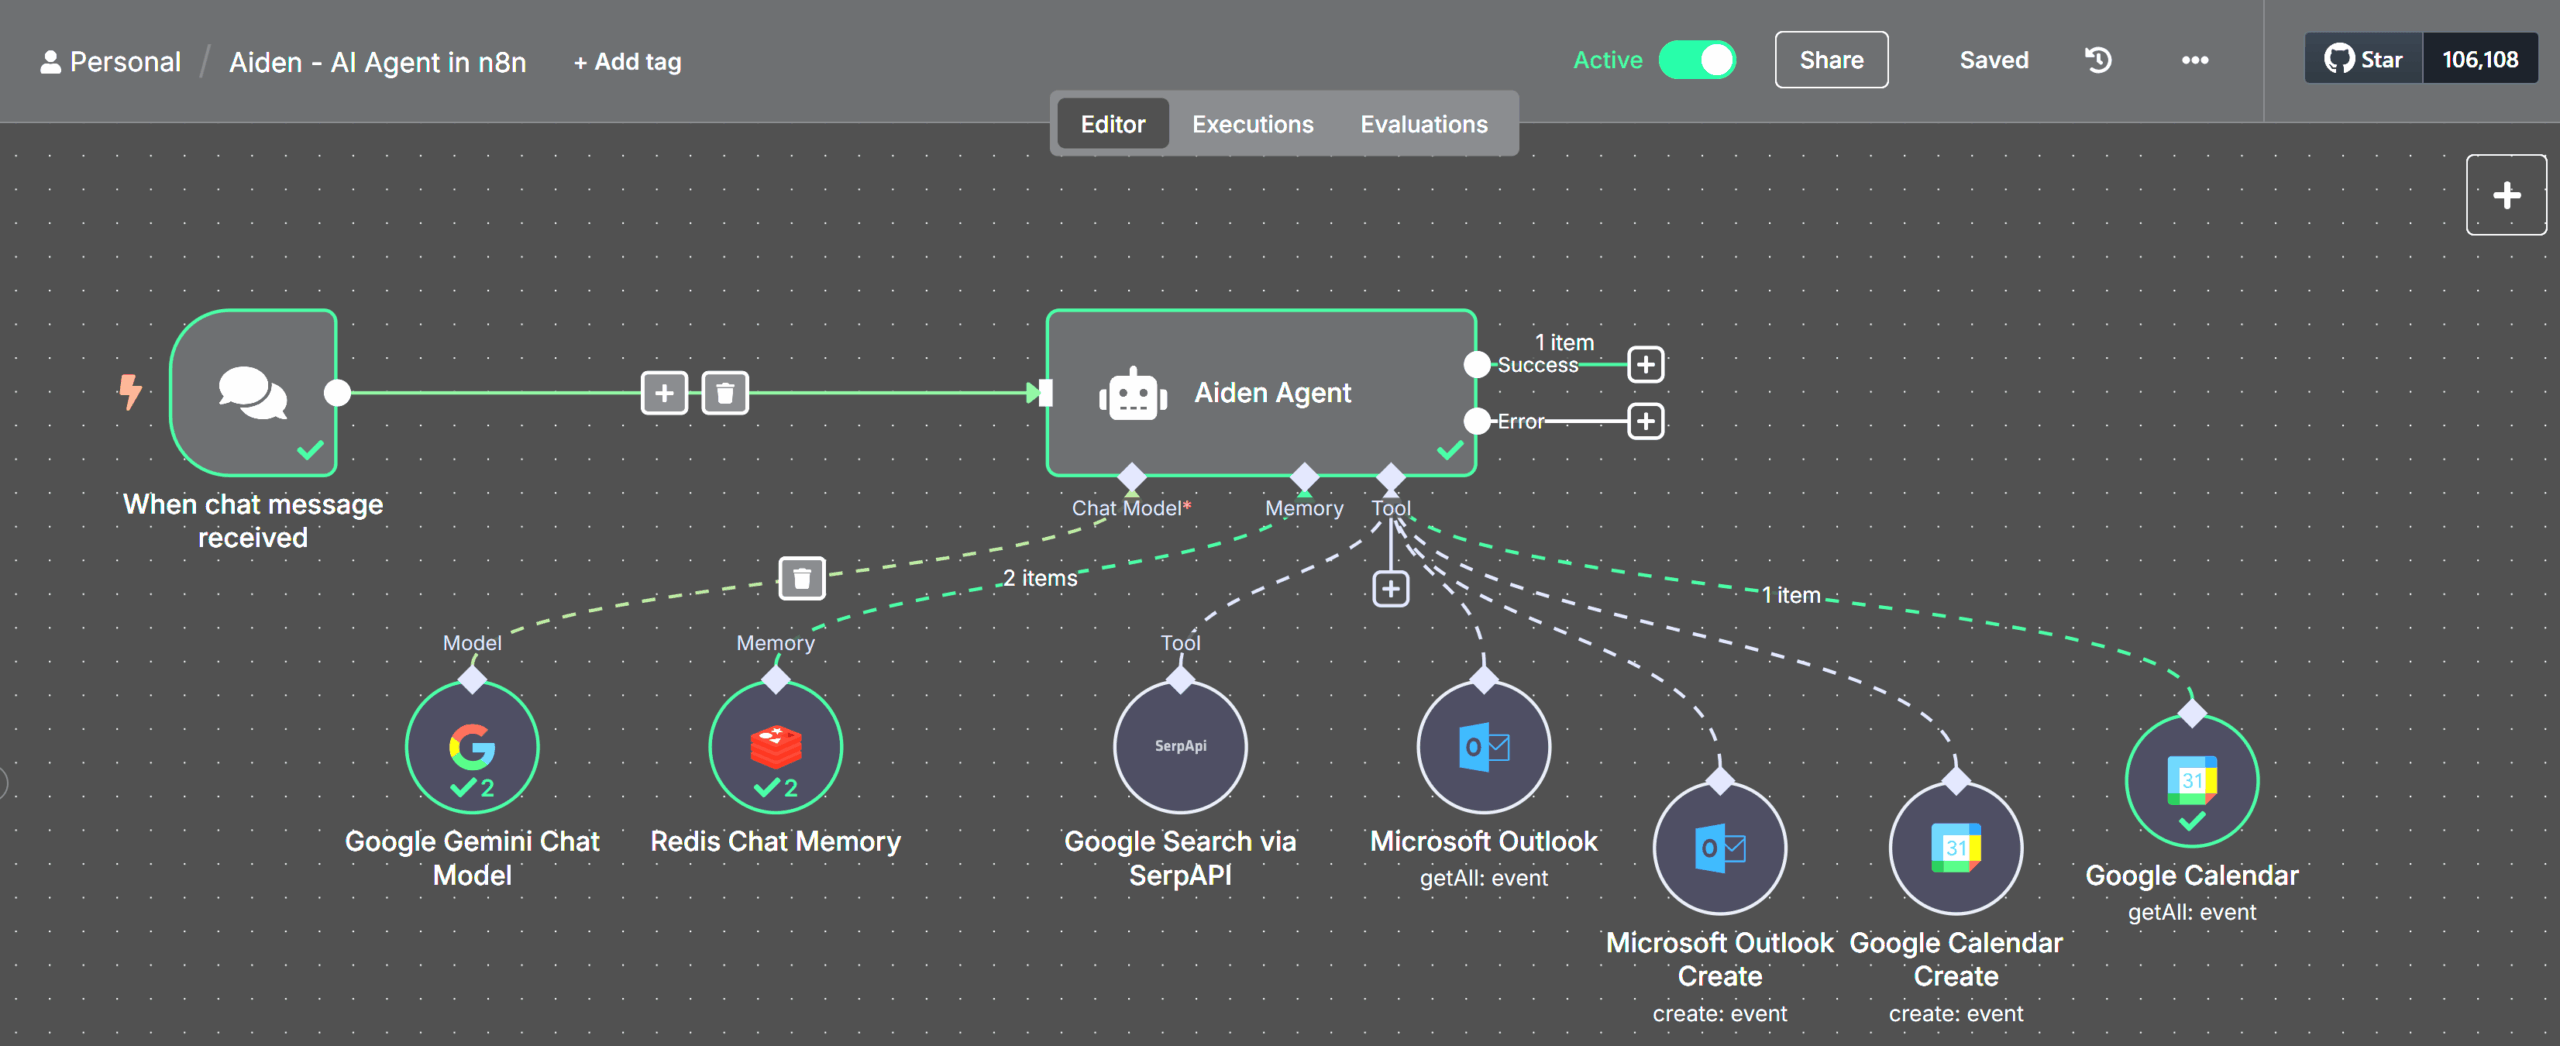
Task: Open workflow history
Action: click(x=2098, y=60)
